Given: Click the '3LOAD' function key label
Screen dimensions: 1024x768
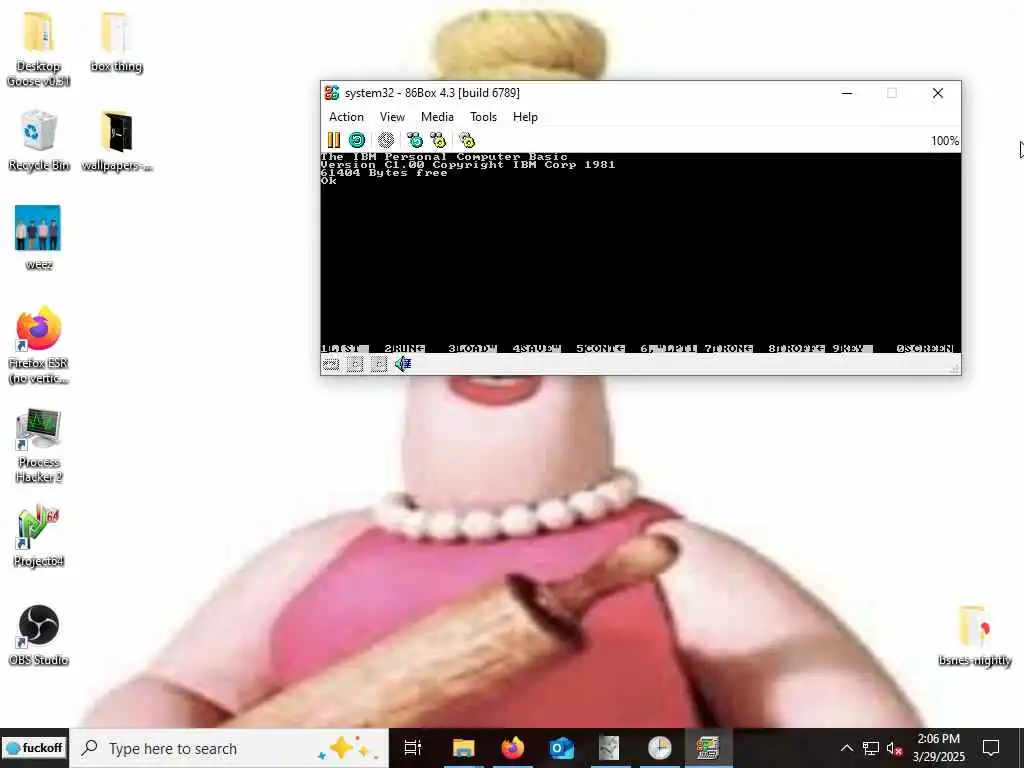Looking at the screenshot, I should point(472,348).
